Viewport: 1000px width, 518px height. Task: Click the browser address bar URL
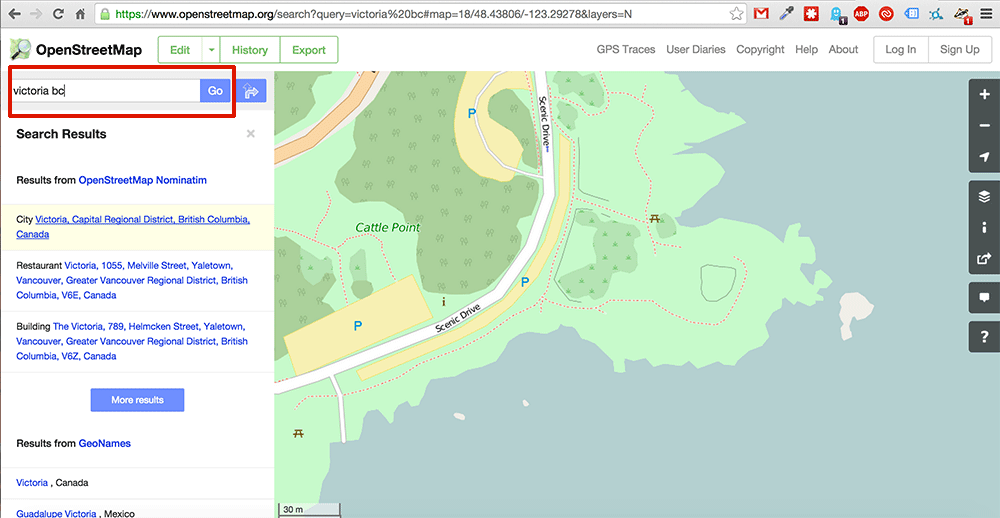(x=373, y=13)
